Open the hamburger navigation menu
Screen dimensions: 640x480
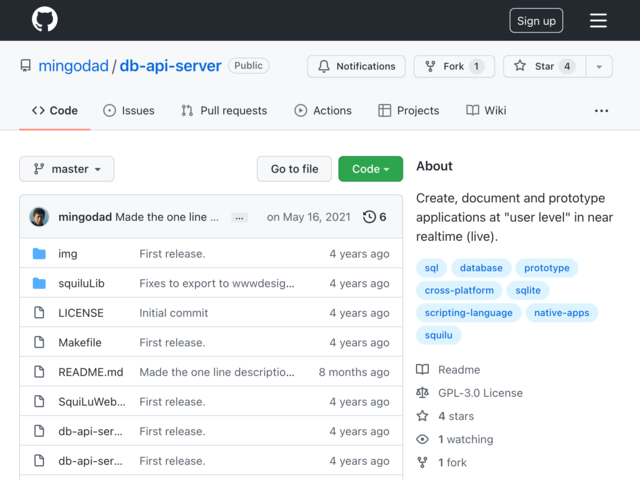coord(598,20)
